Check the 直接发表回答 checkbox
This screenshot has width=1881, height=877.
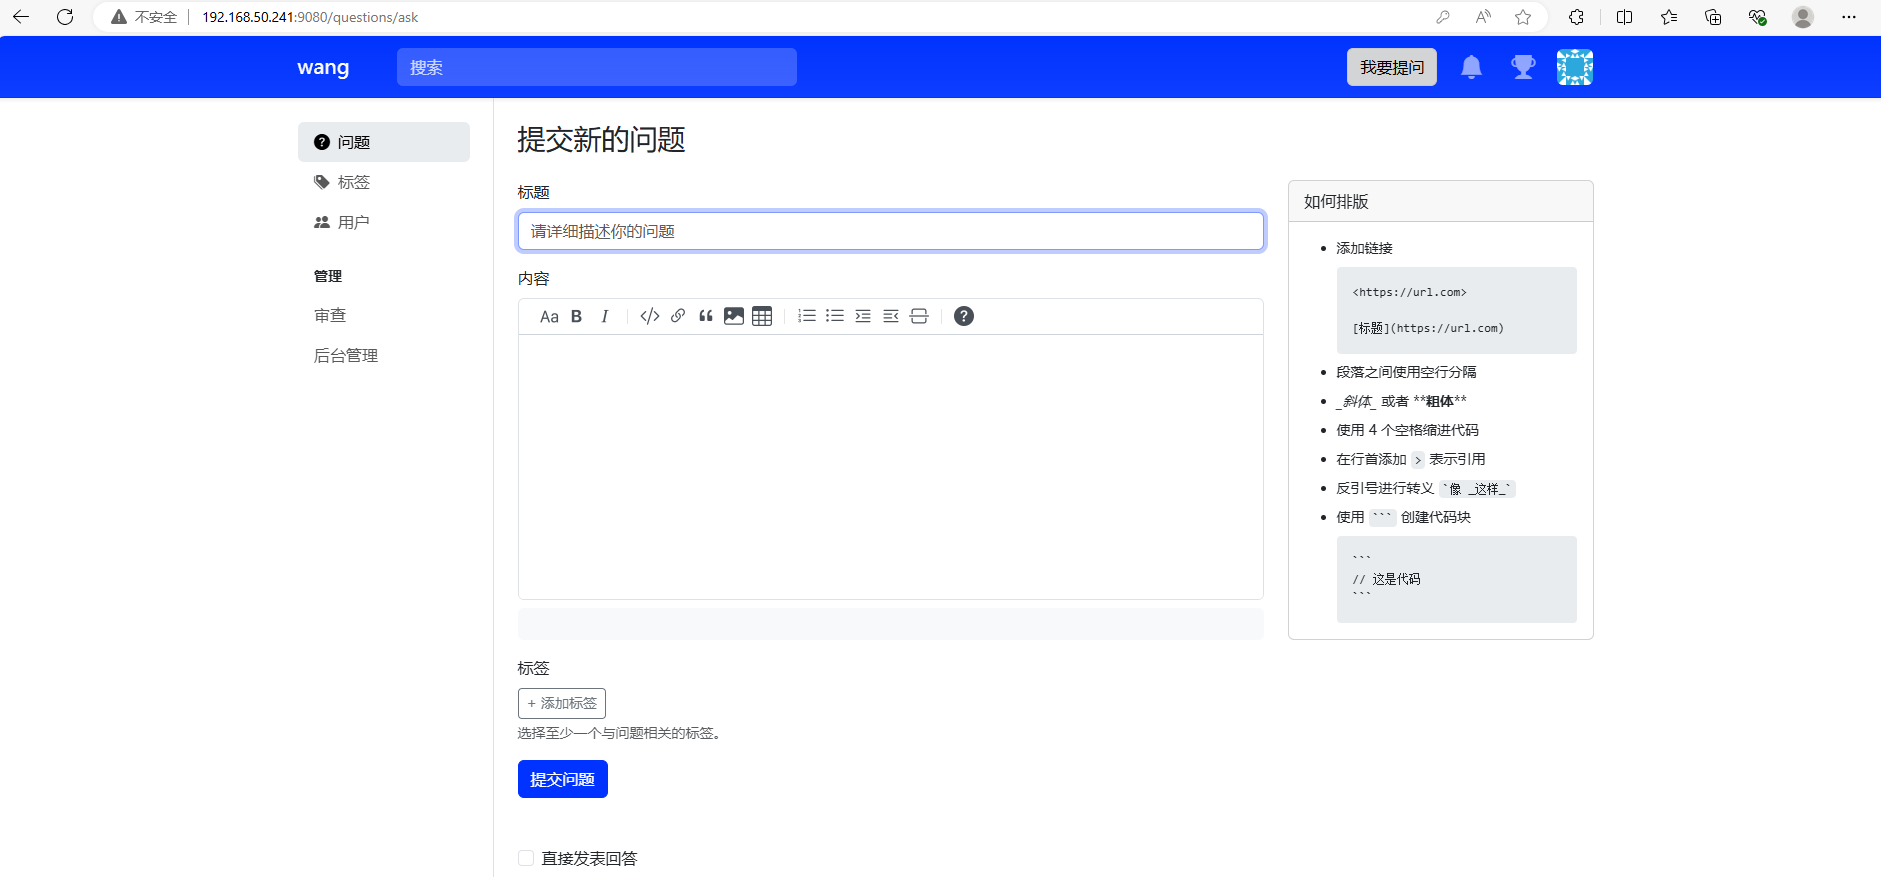526,858
